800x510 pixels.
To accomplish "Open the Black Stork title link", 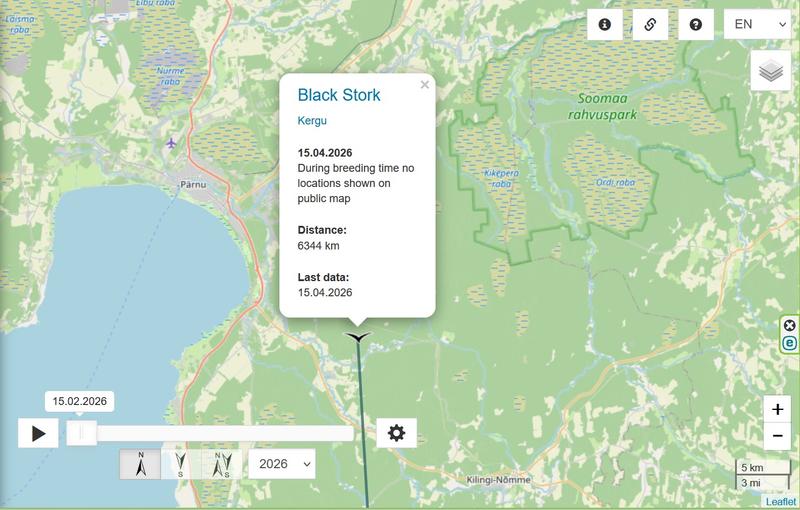I will click(339, 95).
